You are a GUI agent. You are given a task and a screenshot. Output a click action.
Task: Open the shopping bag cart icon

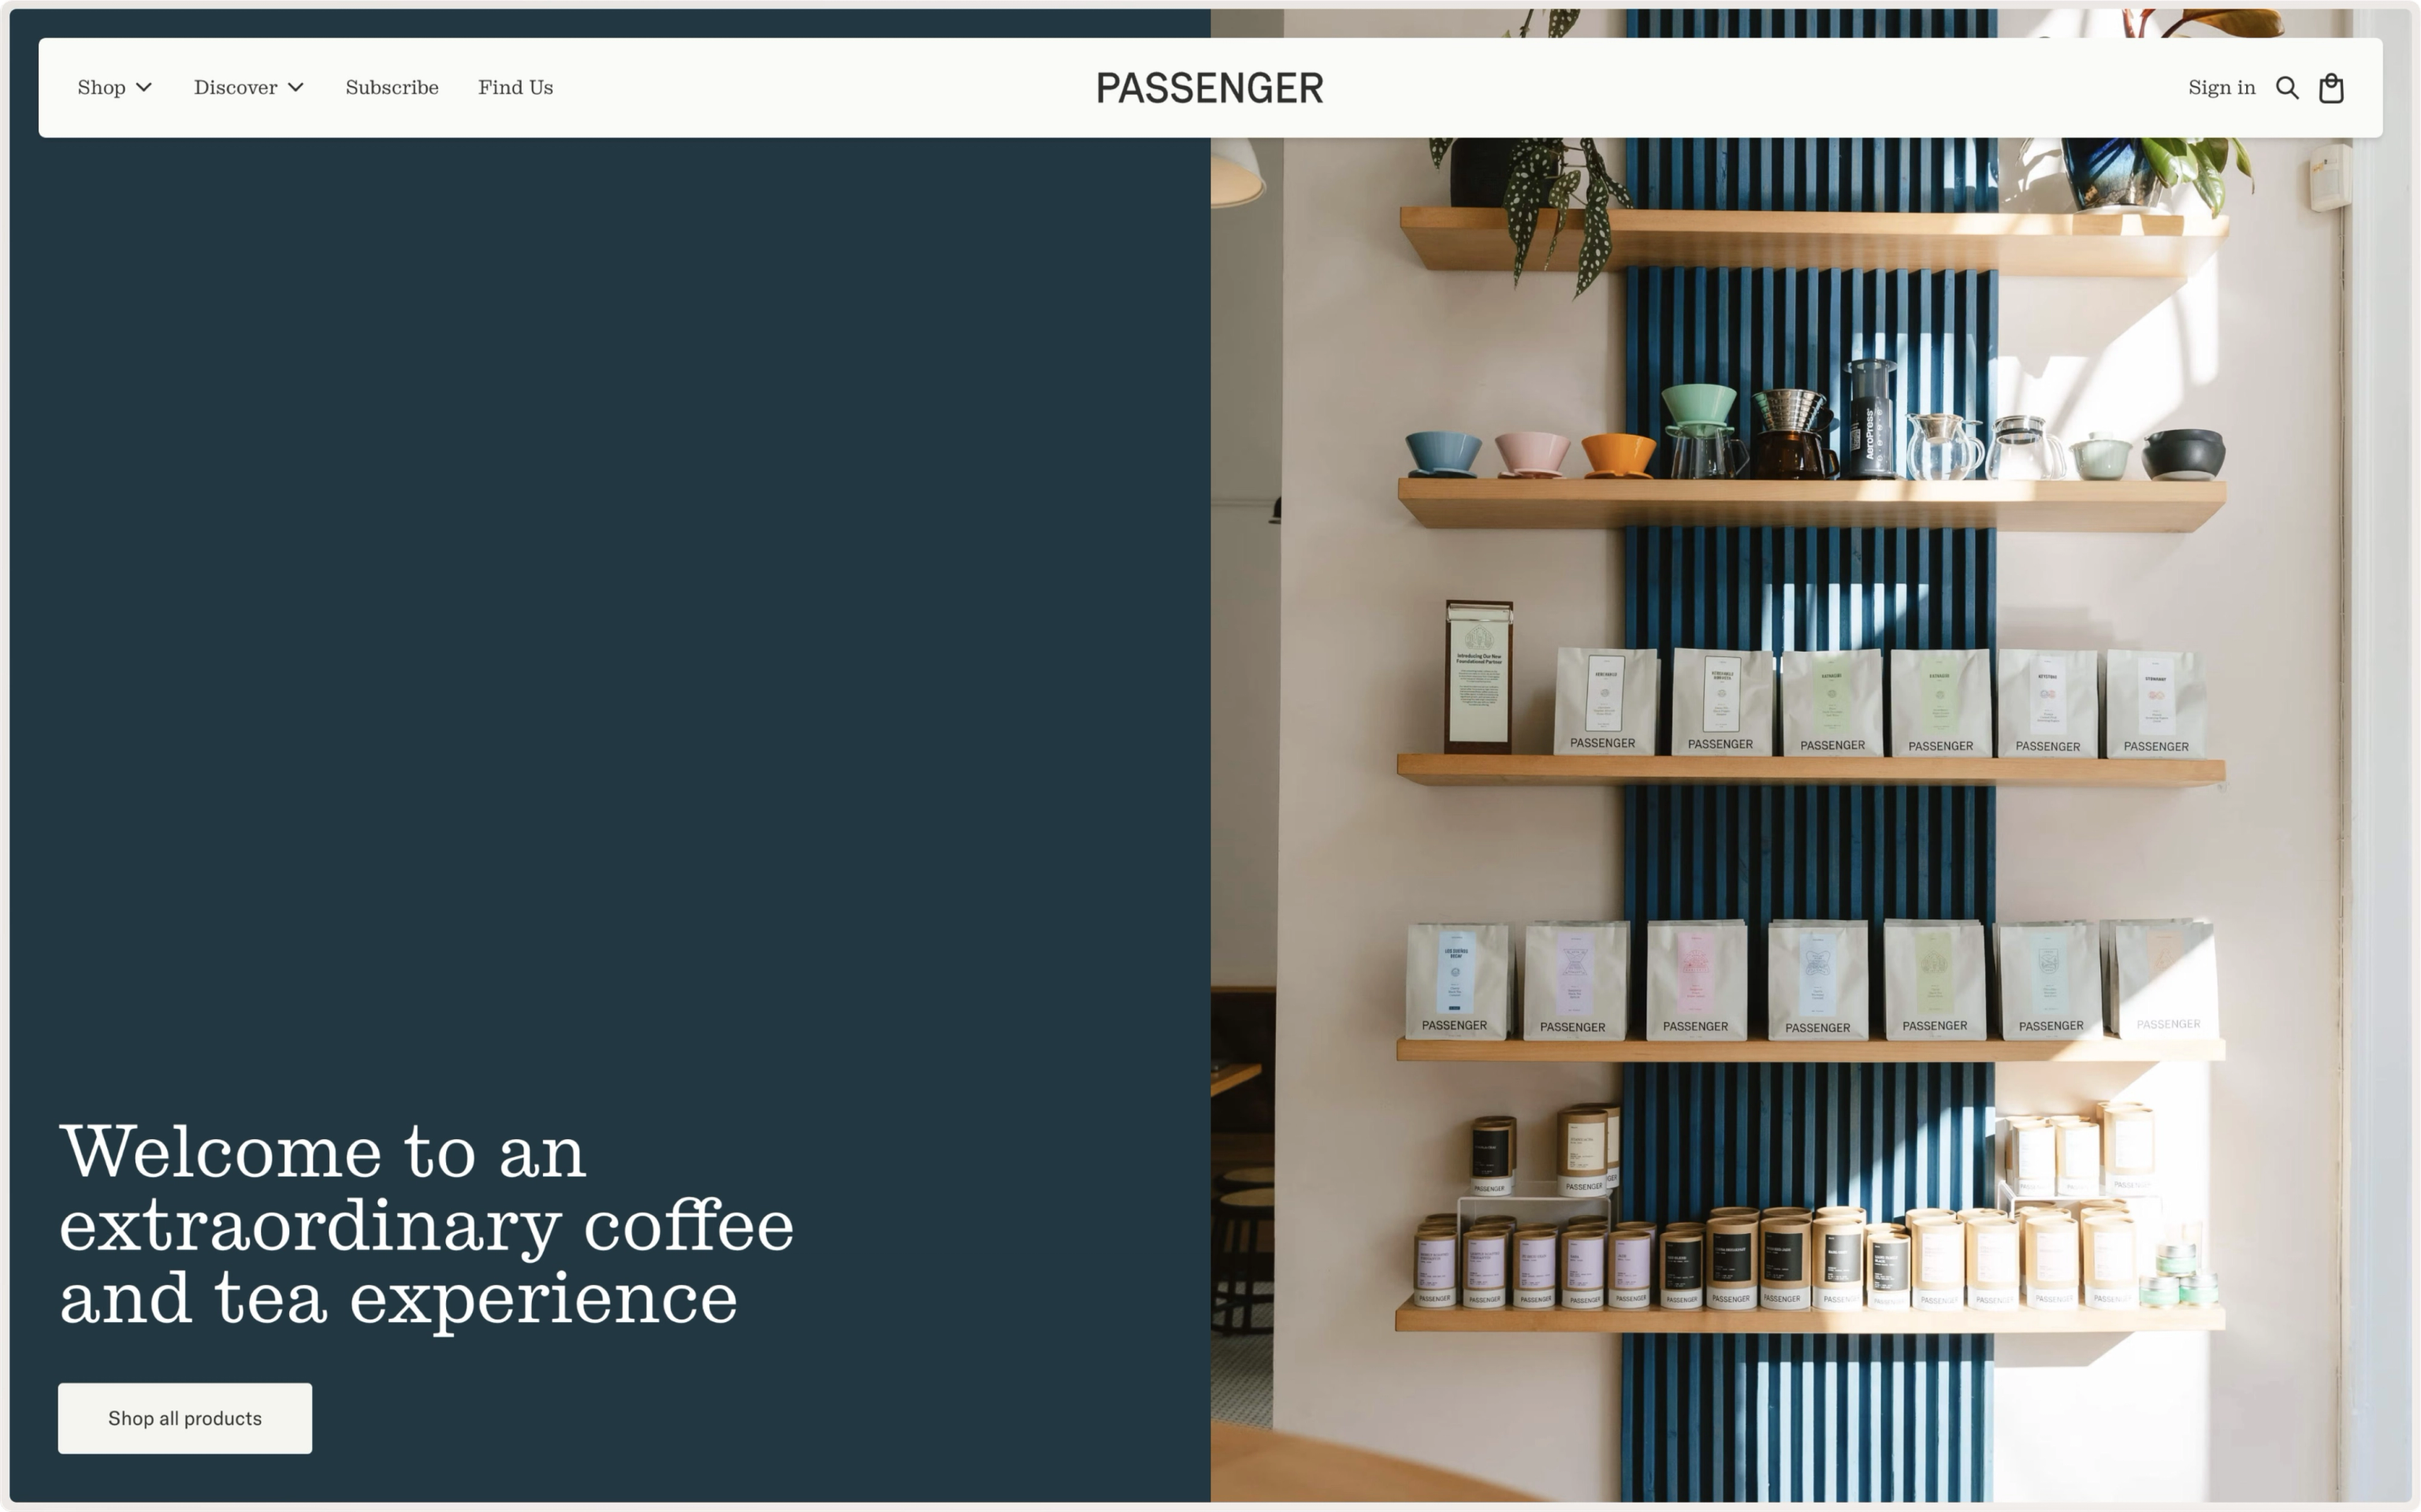tap(2331, 88)
